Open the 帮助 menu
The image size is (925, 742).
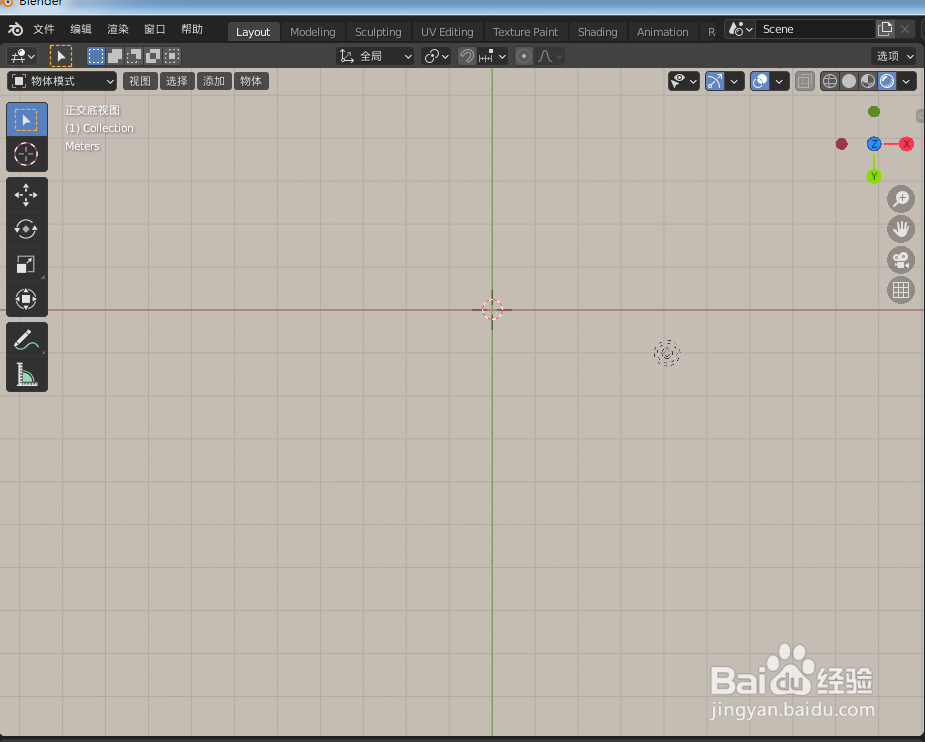[x=192, y=29]
